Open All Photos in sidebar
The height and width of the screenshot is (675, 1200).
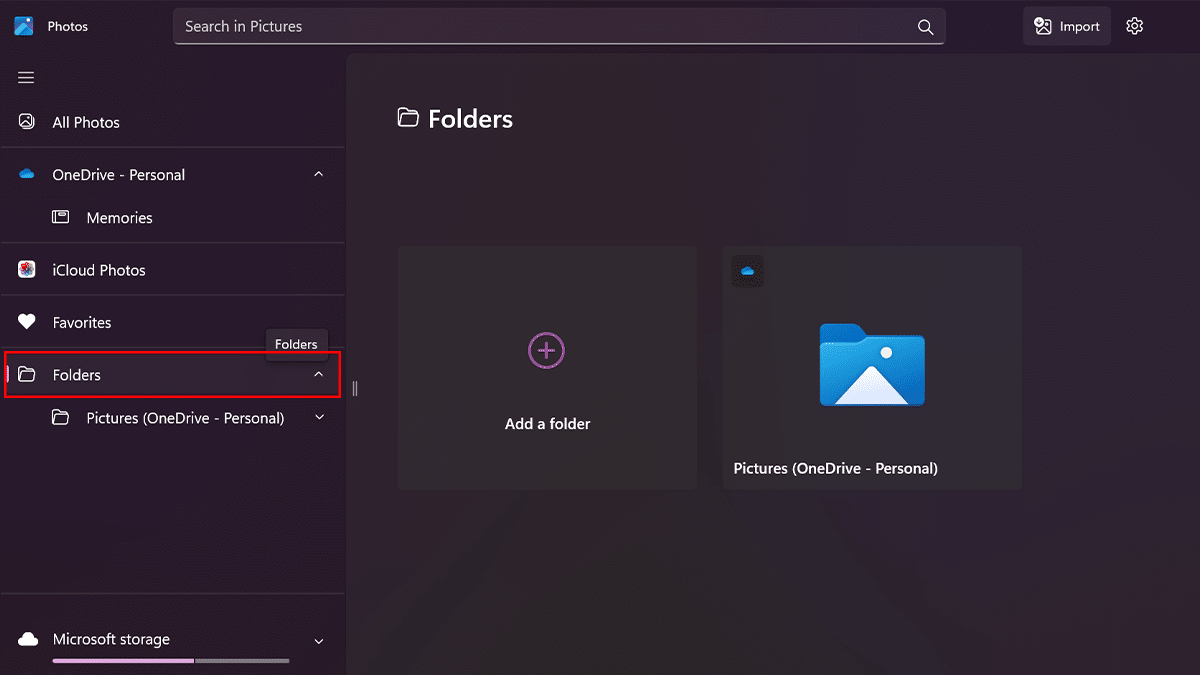[x=86, y=122]
